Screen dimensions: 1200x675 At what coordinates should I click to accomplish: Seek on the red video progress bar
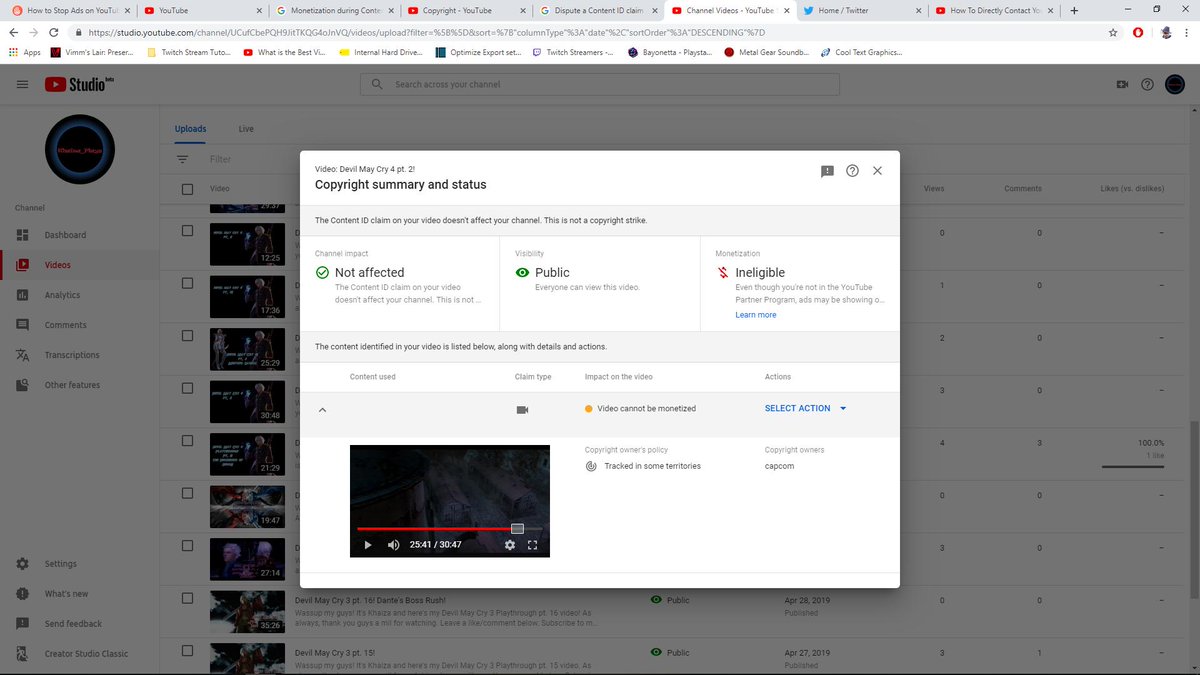click(449, 528)
